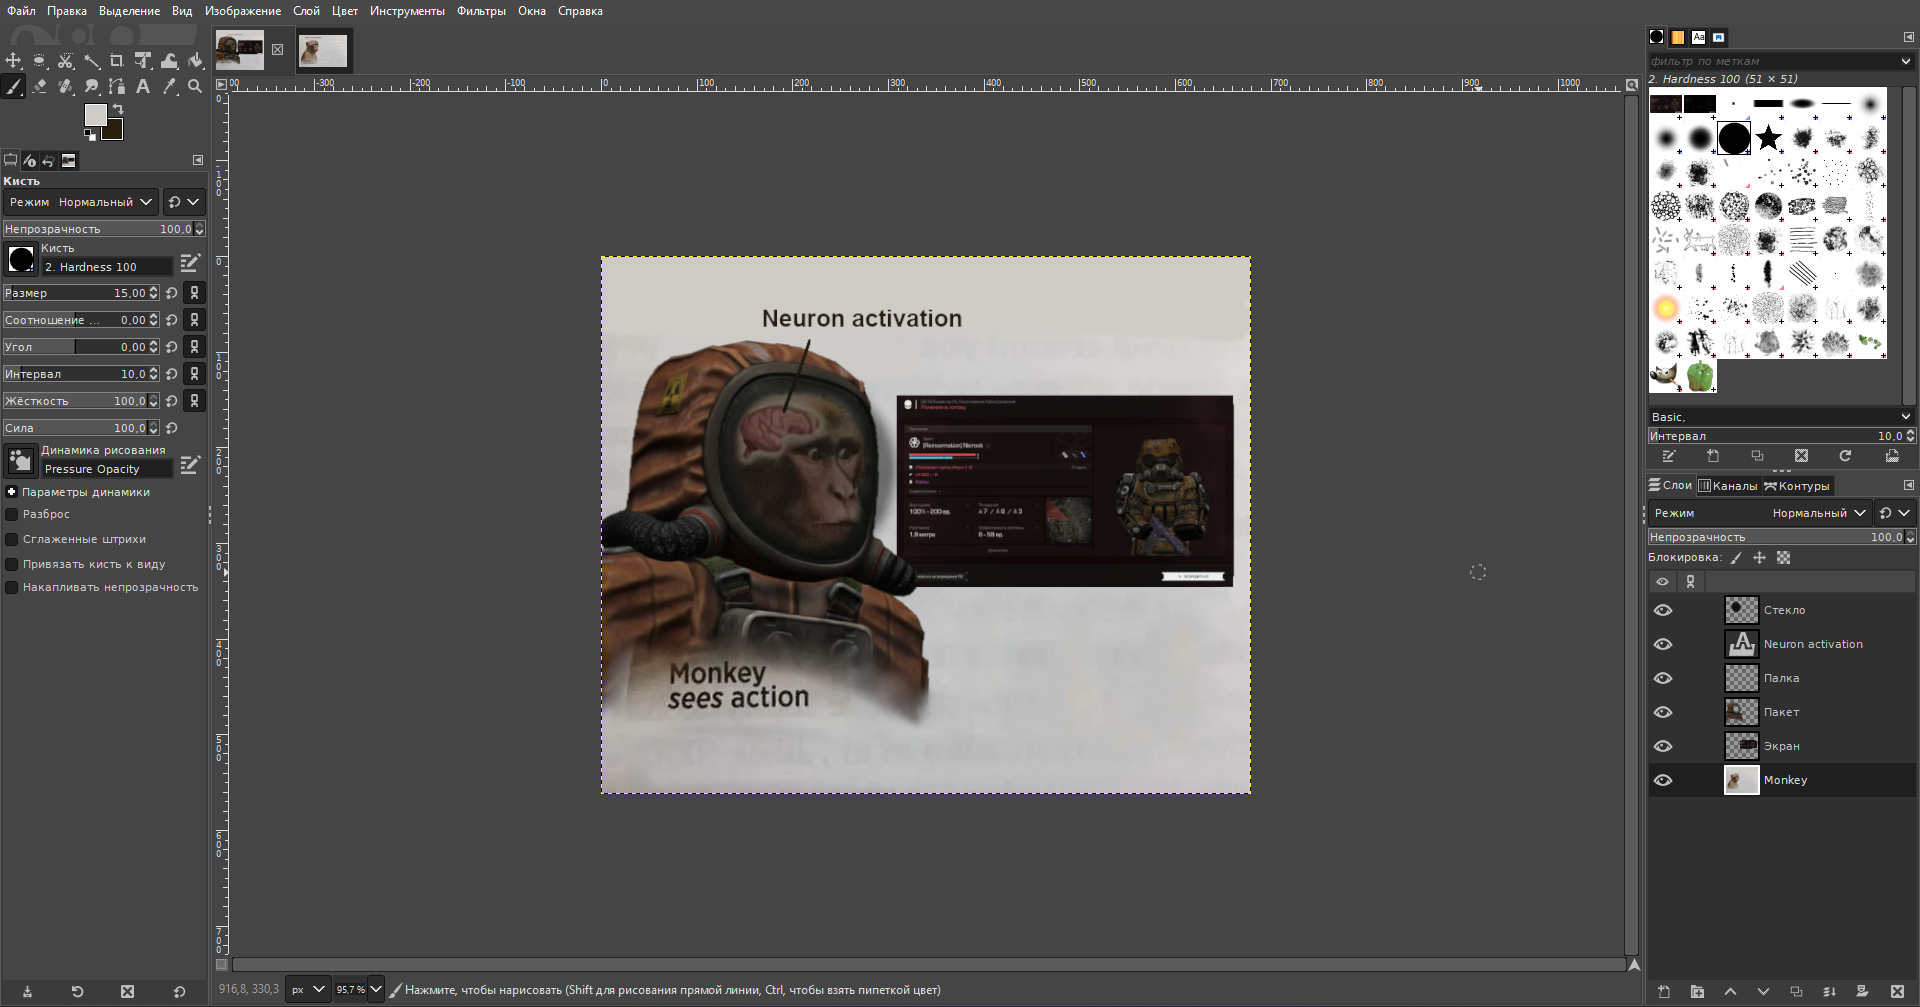Screen dimensions: 1920x1007
Task: Select the Crop tool
Action: click(x=117, y=60)
